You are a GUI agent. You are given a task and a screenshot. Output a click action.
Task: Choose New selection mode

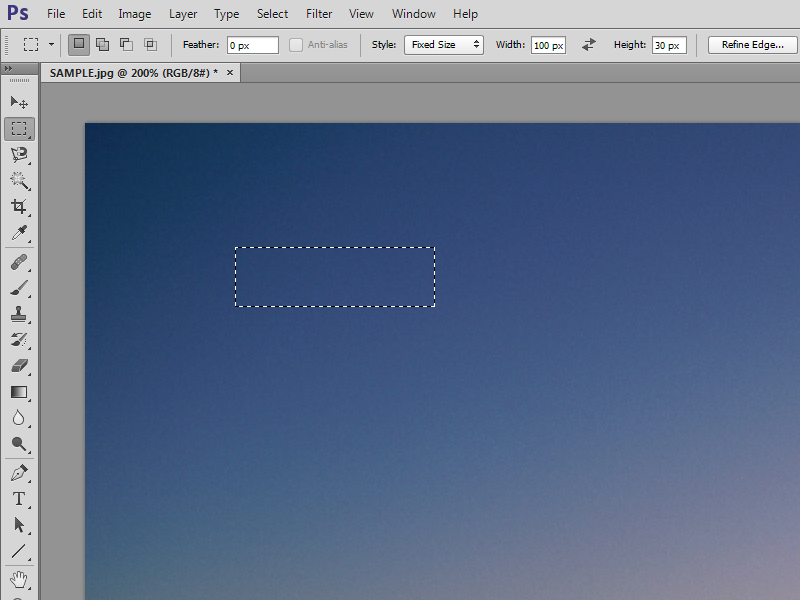pyautogui.click(x=79, y=45)
